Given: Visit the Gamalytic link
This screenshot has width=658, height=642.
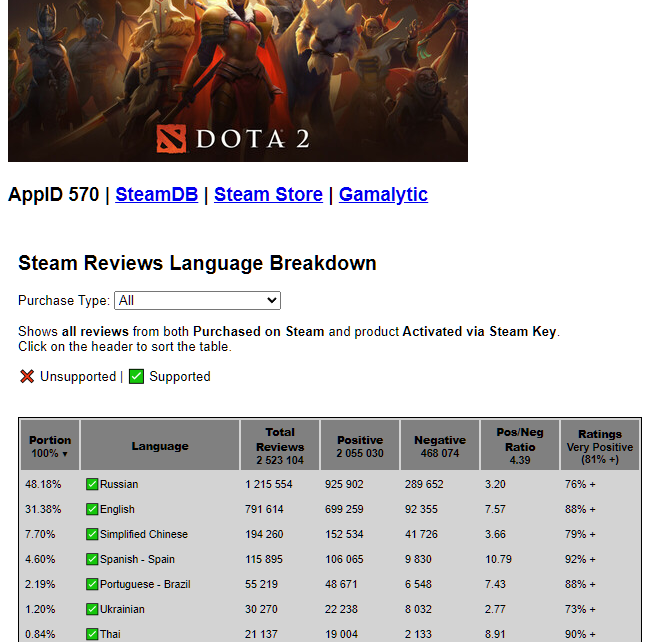Looking at the screenshot, I should point(384,195).
